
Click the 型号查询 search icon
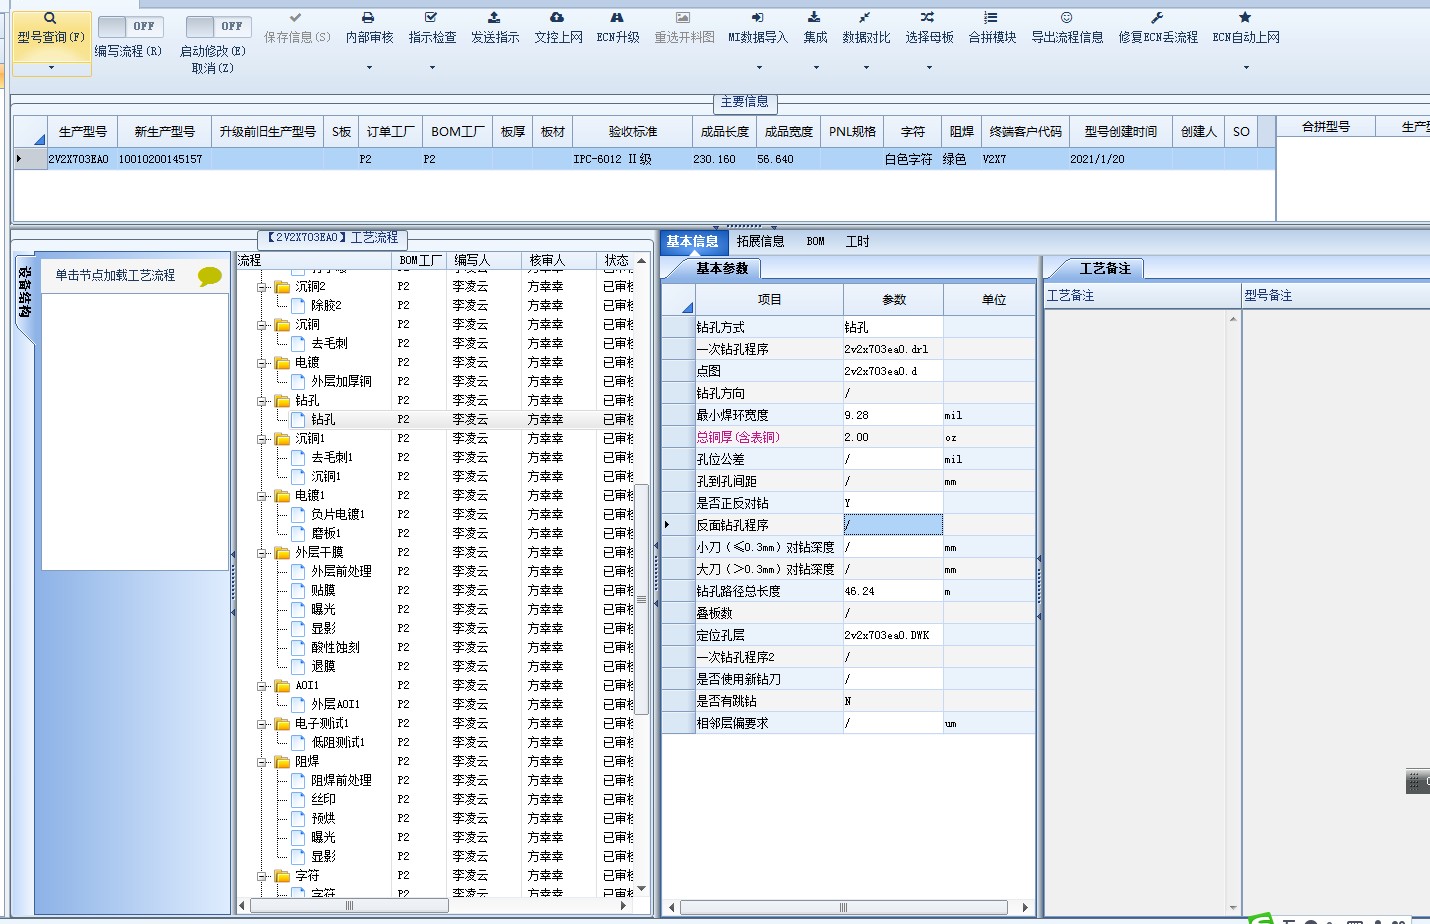pos(50,18)
